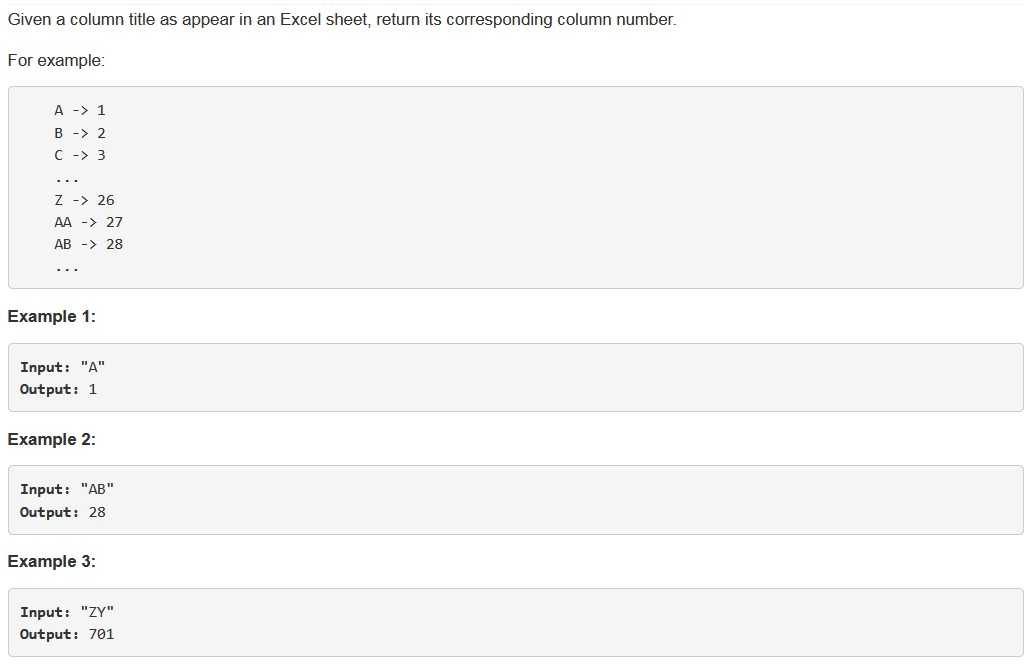
Task: Click the problem description sentence about Excel sheet
Action: (342, 20)
